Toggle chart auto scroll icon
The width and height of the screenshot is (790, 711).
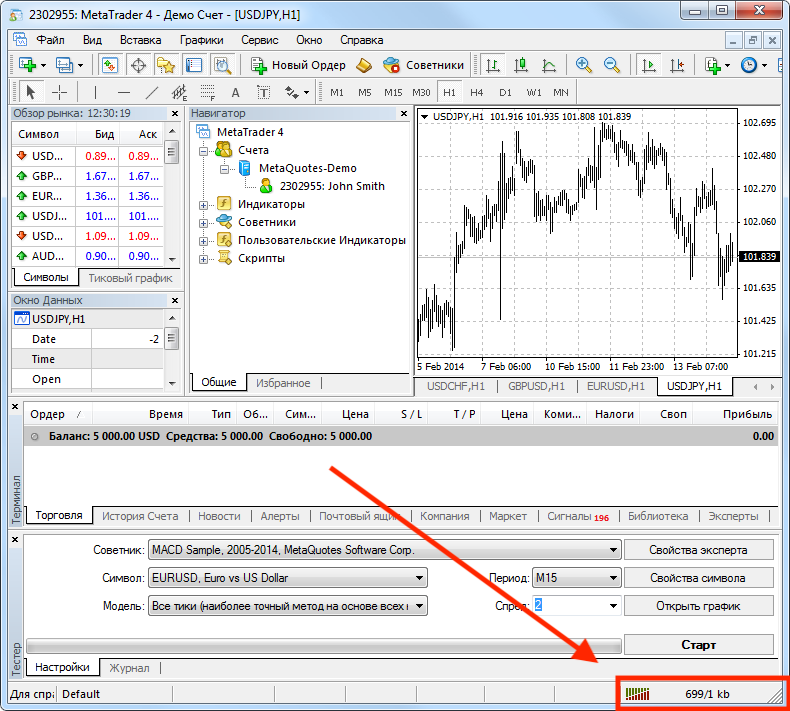[x=649, y=65]
